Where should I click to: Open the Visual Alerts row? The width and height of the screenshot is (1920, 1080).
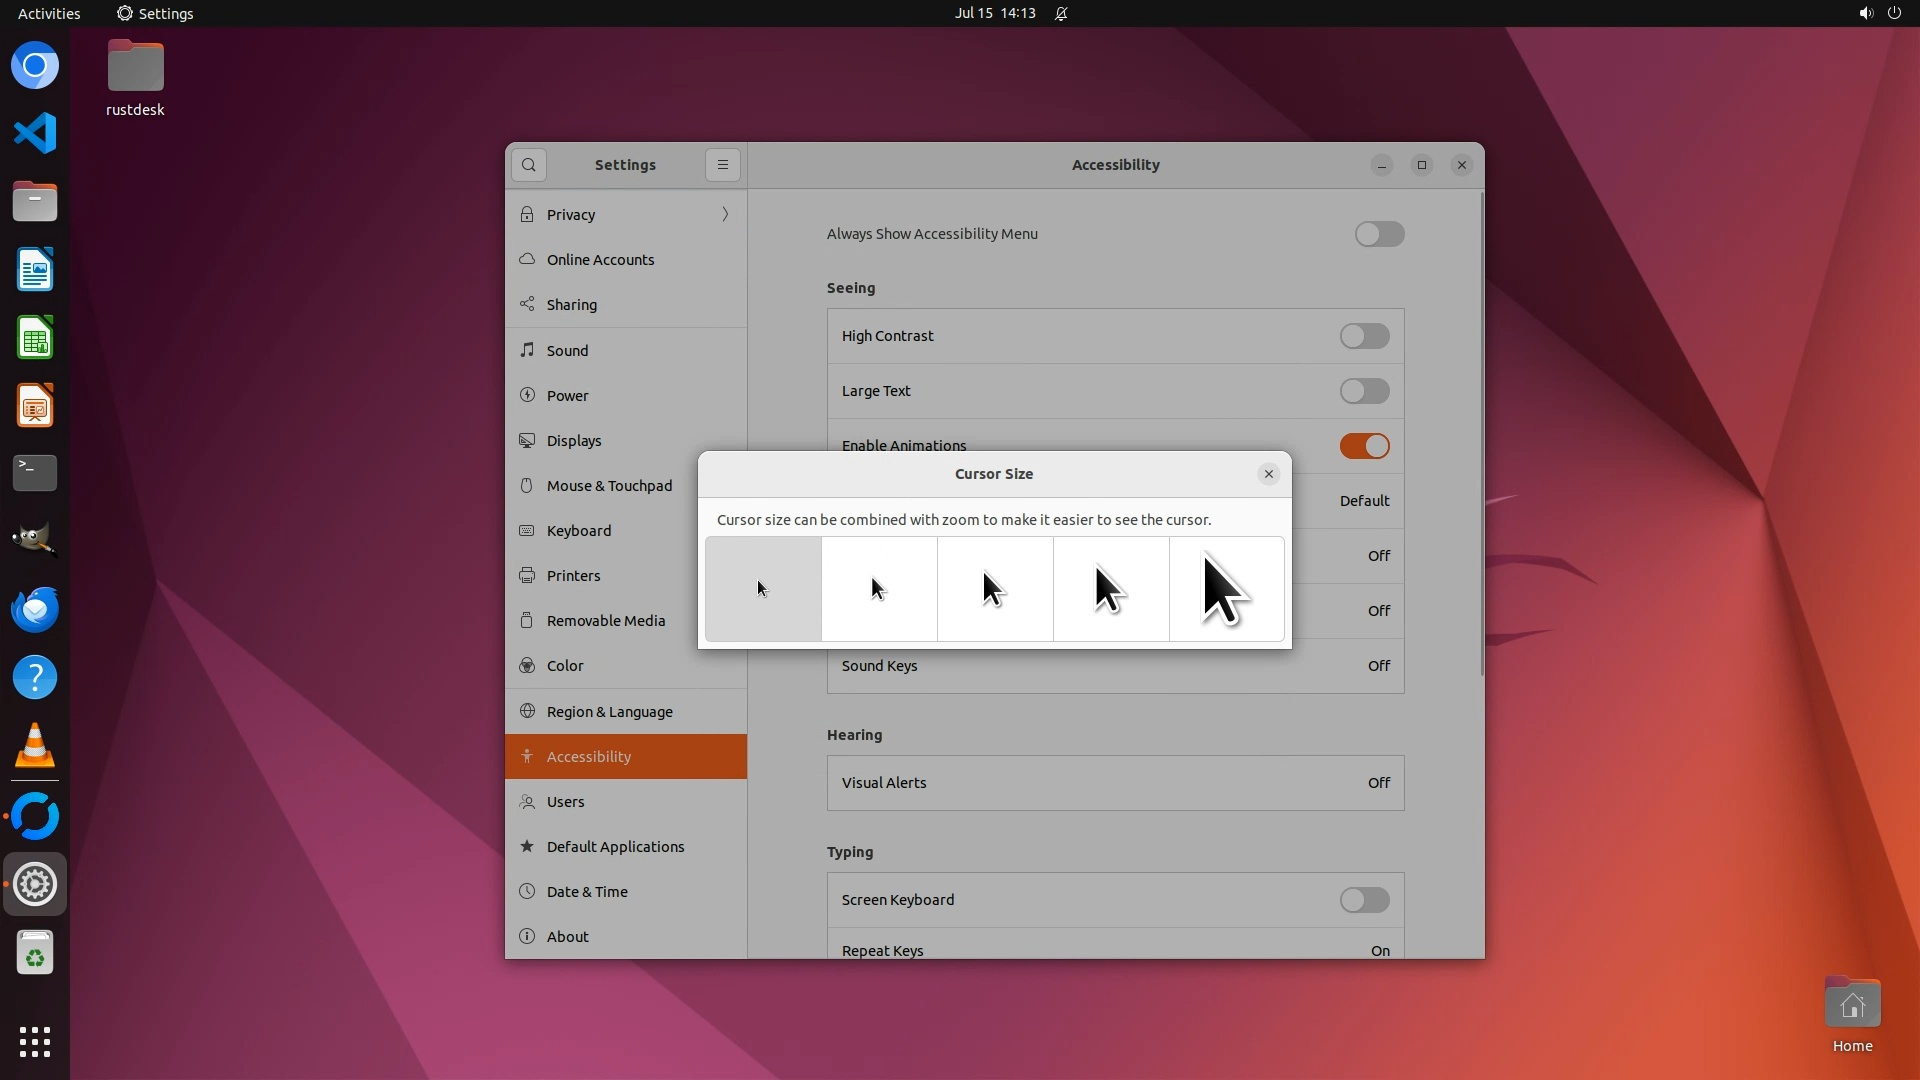coord(1115,783)
